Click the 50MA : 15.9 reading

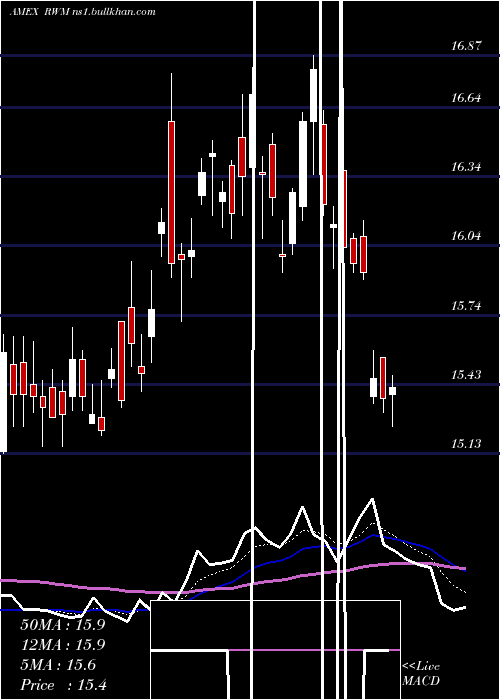pos(63,625)
